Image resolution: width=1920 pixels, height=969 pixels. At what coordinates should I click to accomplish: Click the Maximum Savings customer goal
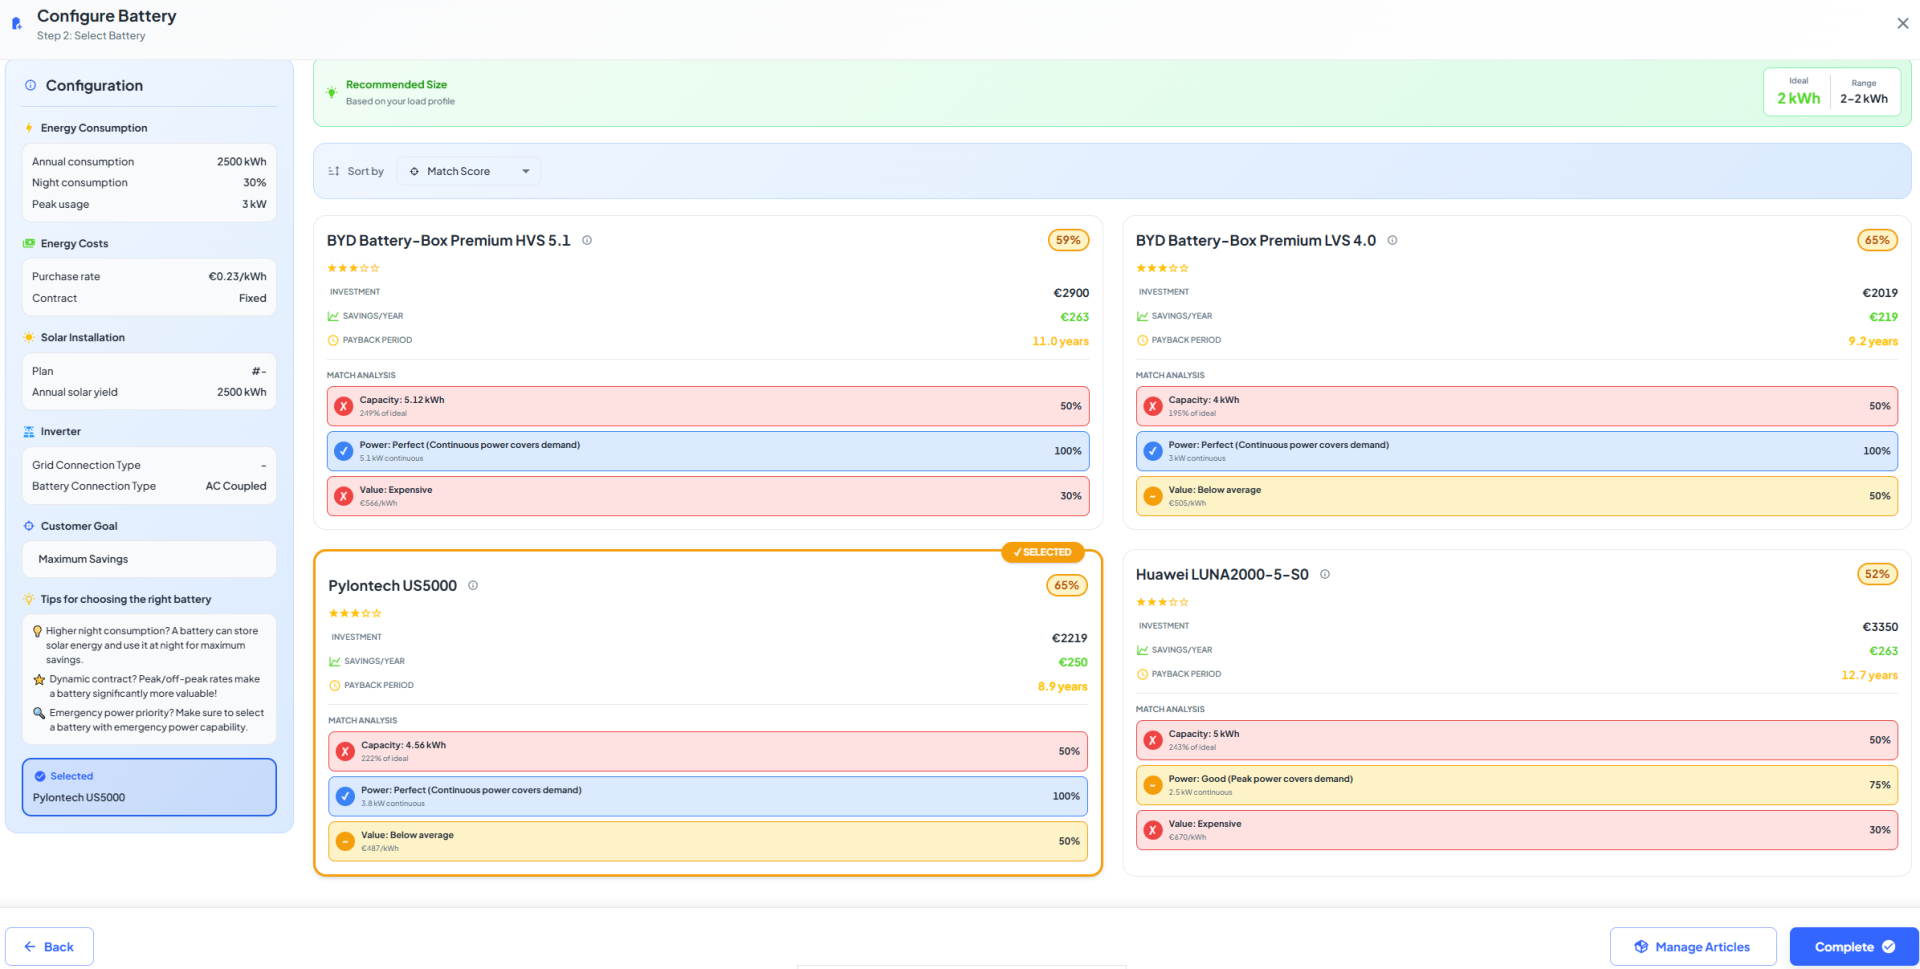149,559
